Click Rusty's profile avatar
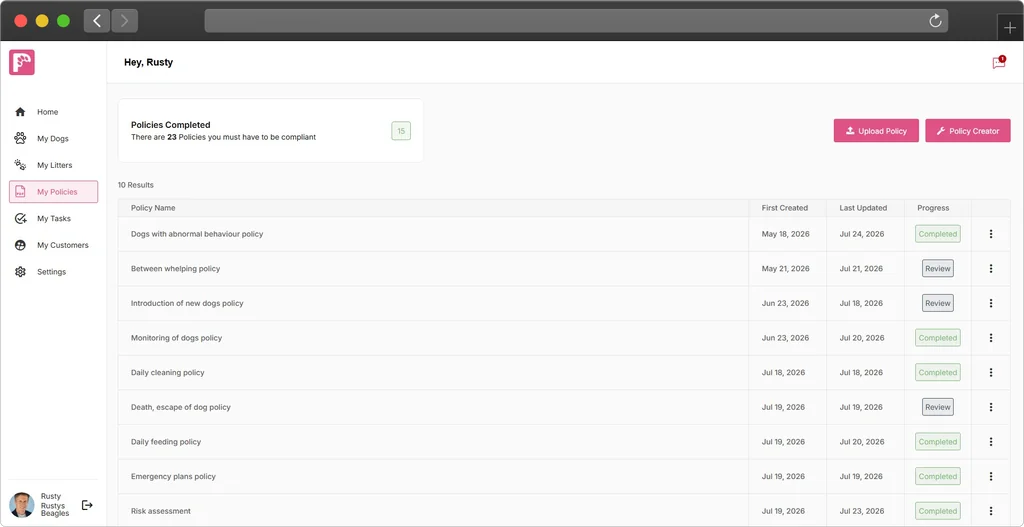This screenshot has height=527, width=1024. tap(22, 505)
